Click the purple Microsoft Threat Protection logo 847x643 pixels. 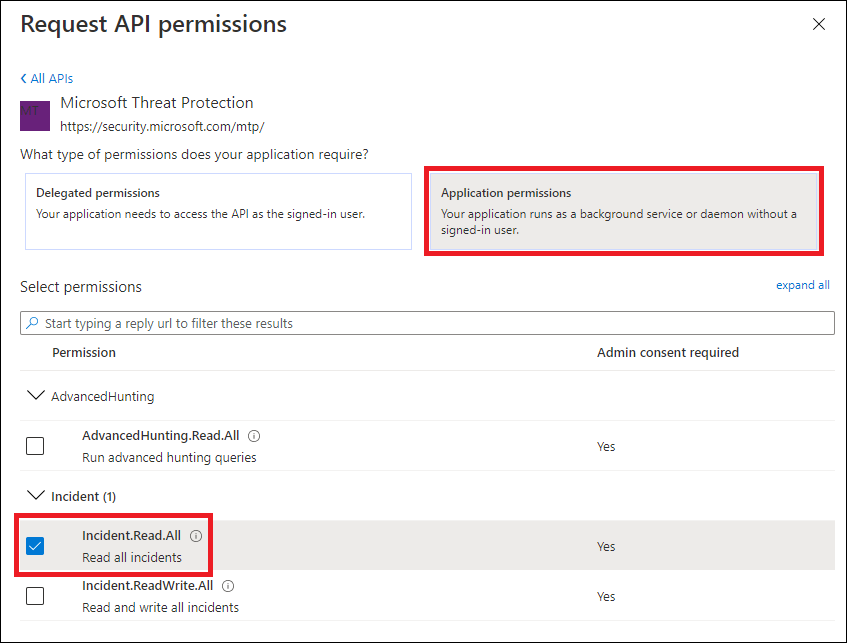[x=35, y=116]
